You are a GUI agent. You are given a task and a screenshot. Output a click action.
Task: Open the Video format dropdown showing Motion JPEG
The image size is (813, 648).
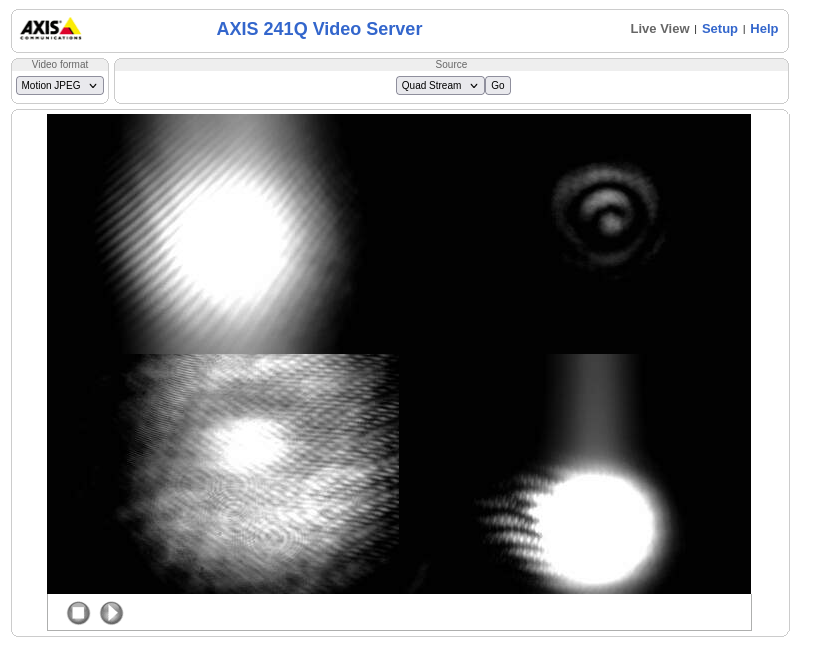coord(59,86)
